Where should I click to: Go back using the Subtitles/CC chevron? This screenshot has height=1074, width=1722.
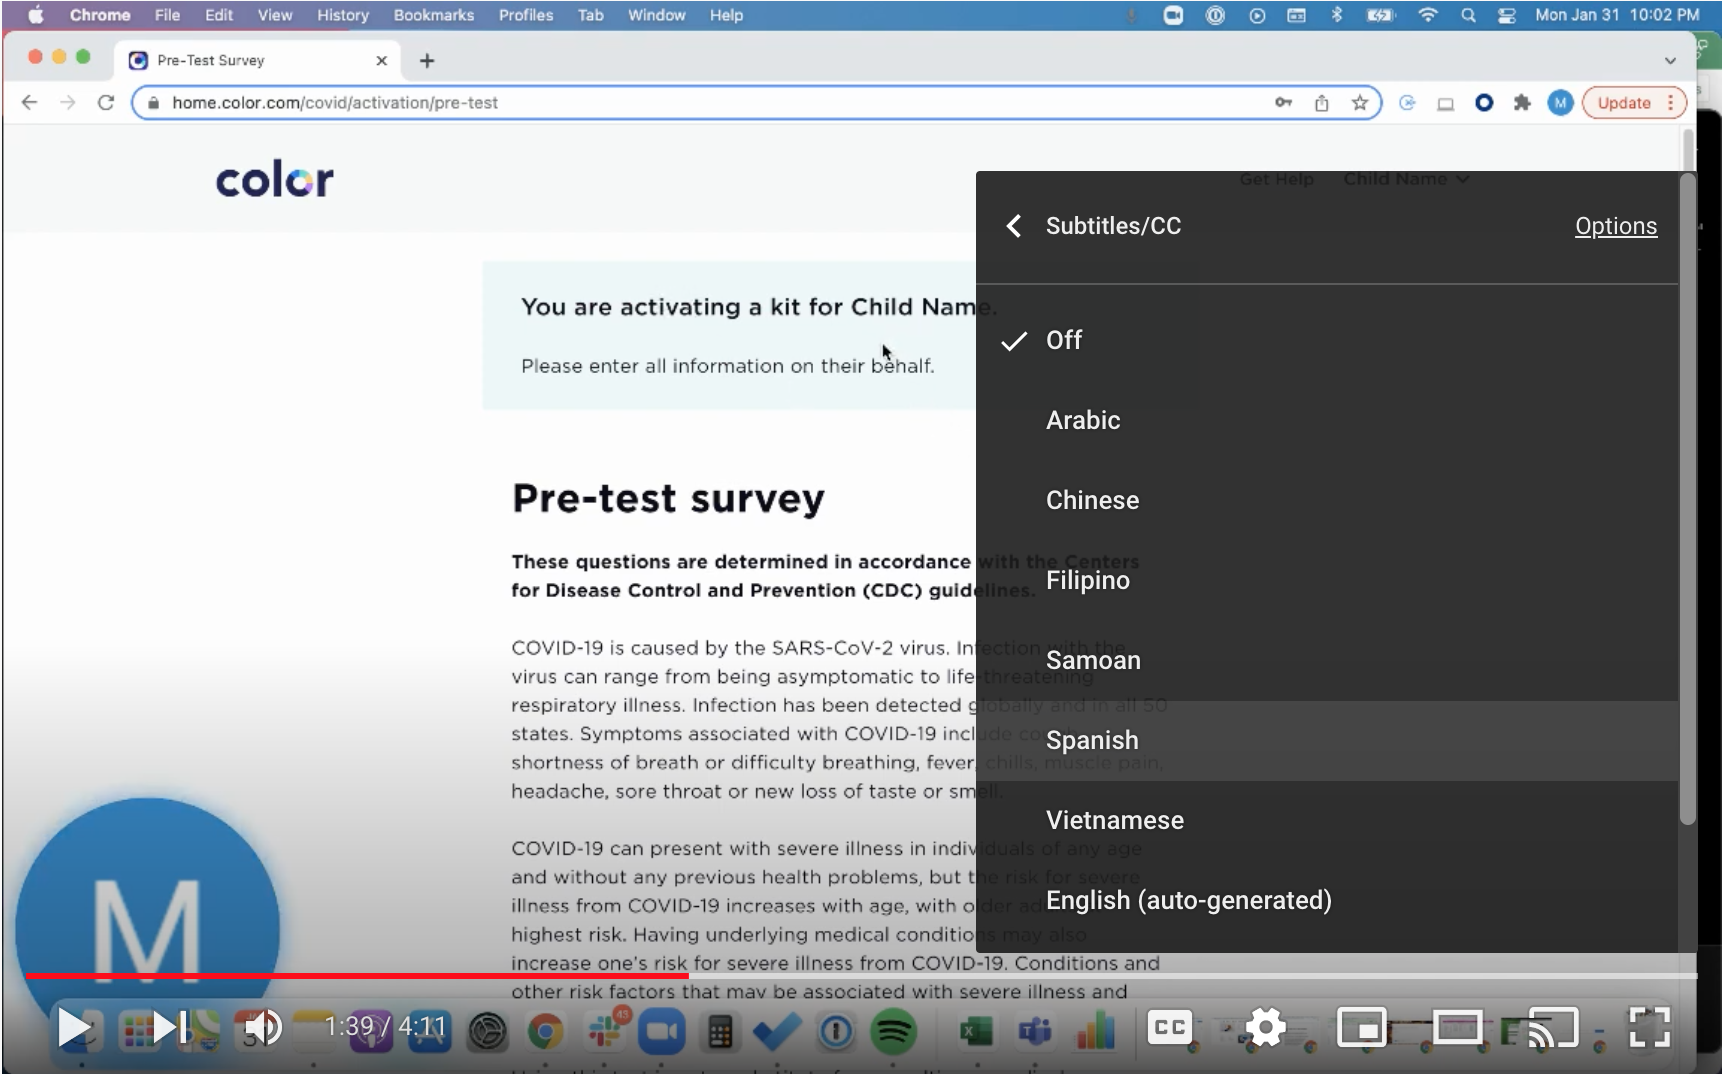[x=1013, y=225]
